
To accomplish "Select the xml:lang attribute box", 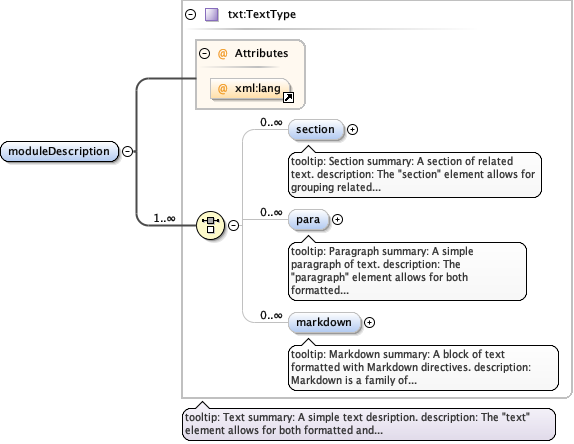I will coord(251,89).
